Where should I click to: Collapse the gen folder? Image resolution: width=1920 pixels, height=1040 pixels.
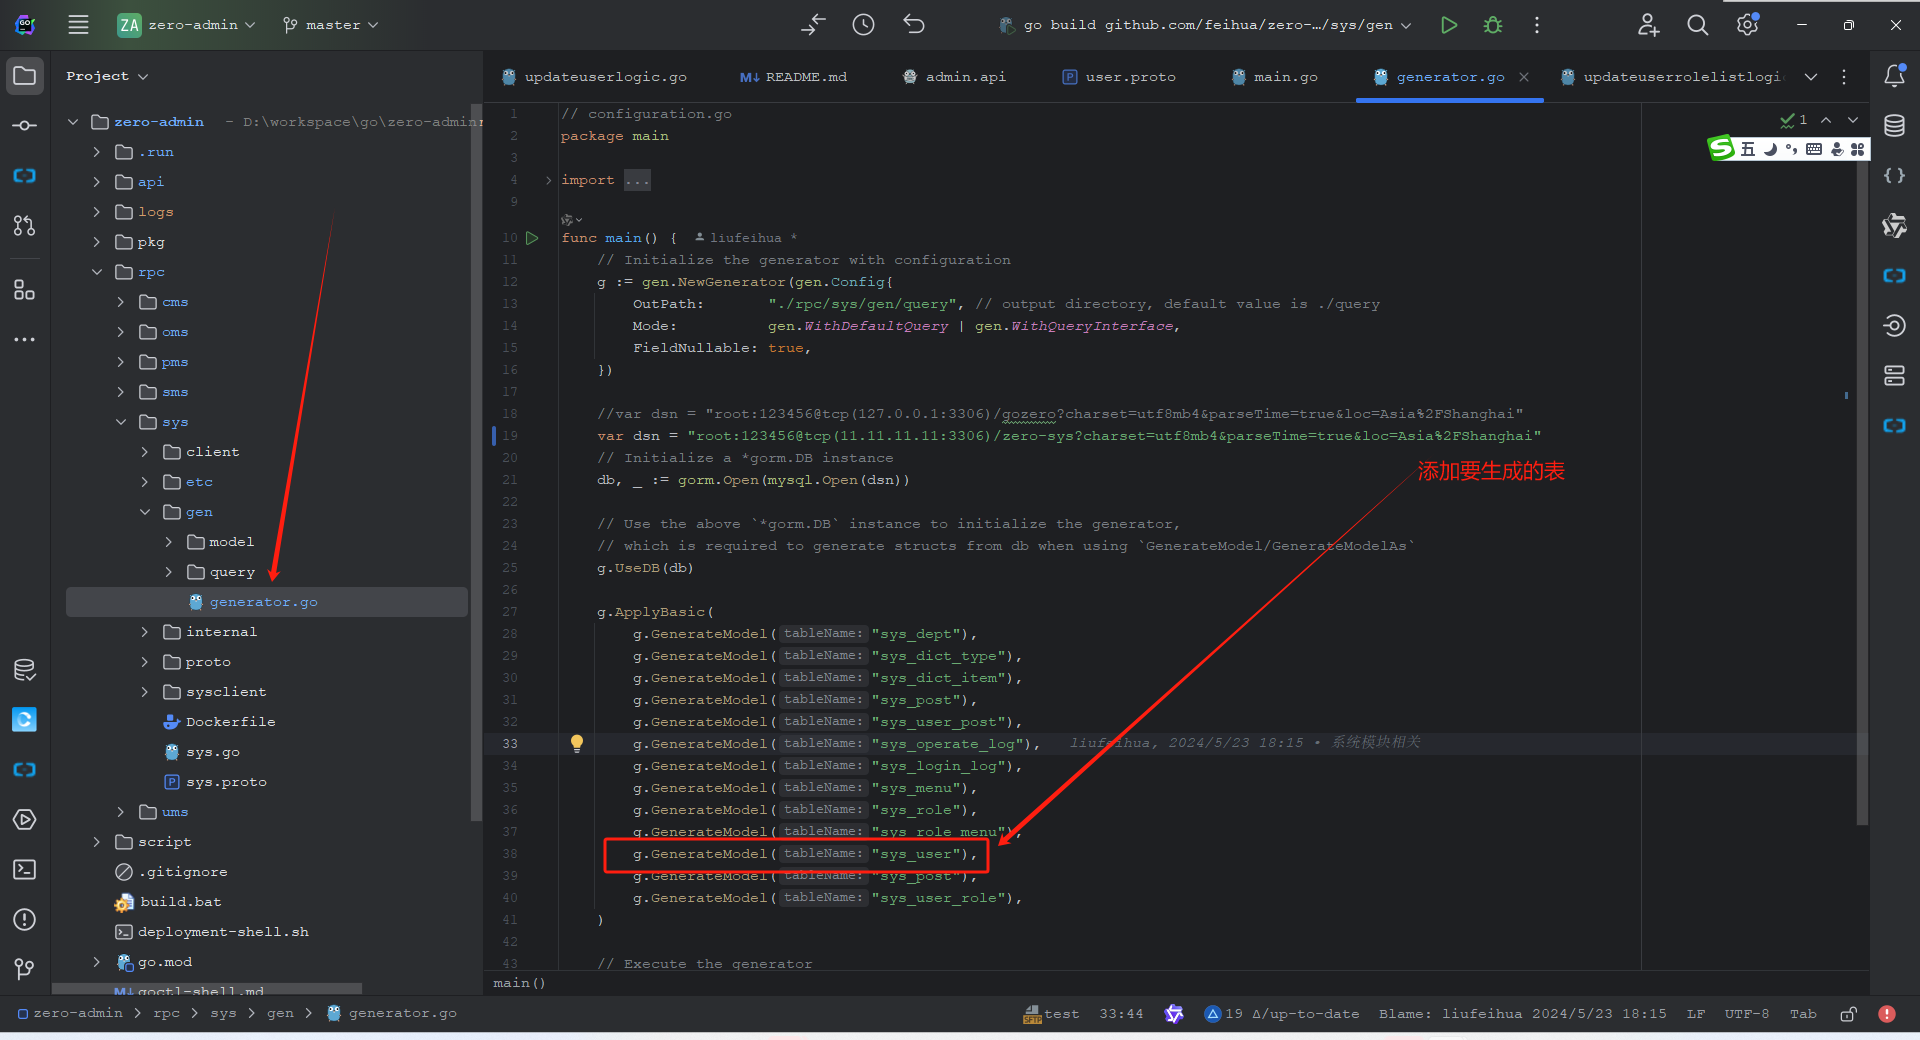pyautogui.click(x=145, y=512)
